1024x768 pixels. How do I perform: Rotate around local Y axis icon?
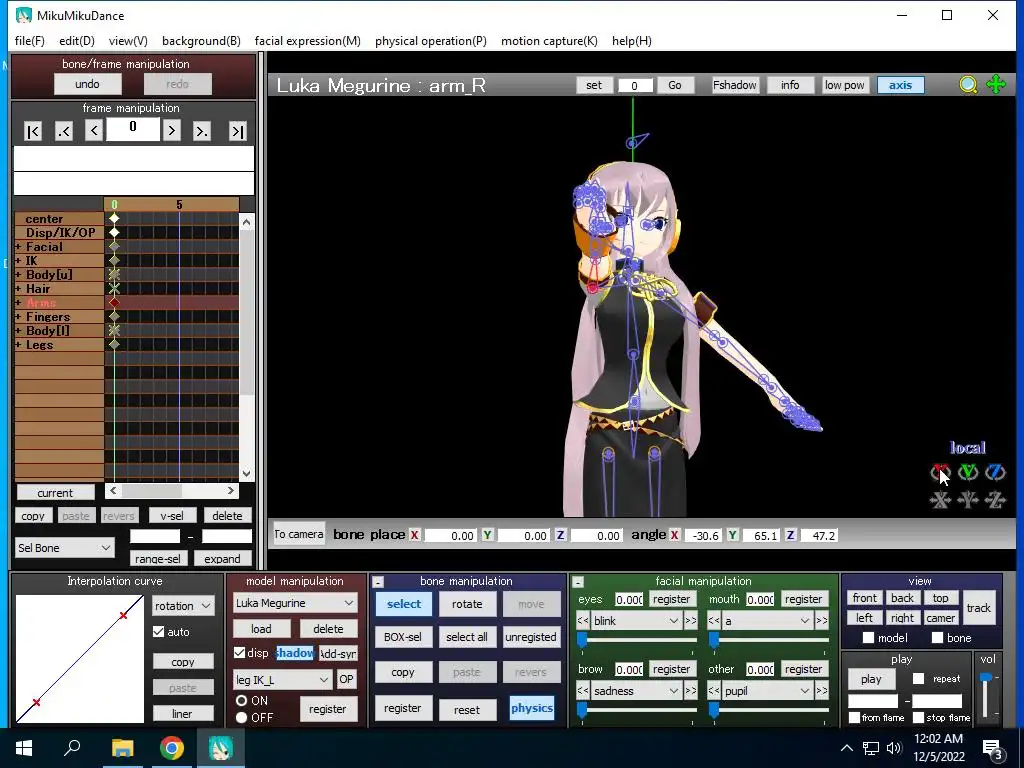pyautogui.click(x=968, y=472)
